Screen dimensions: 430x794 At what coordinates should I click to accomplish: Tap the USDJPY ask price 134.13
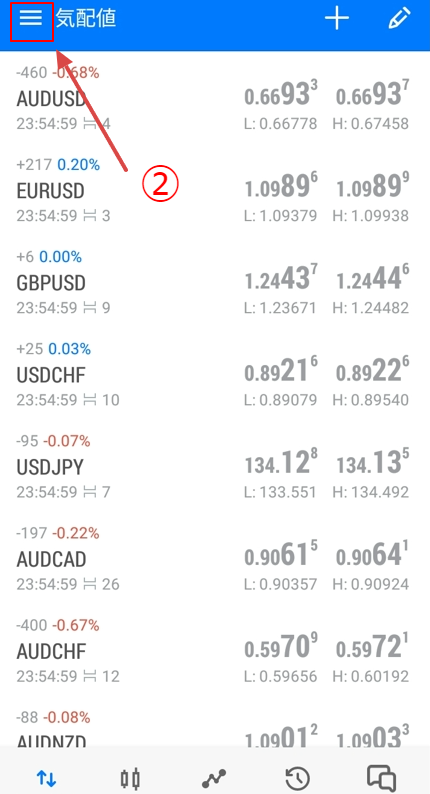[x=372, y=462]
